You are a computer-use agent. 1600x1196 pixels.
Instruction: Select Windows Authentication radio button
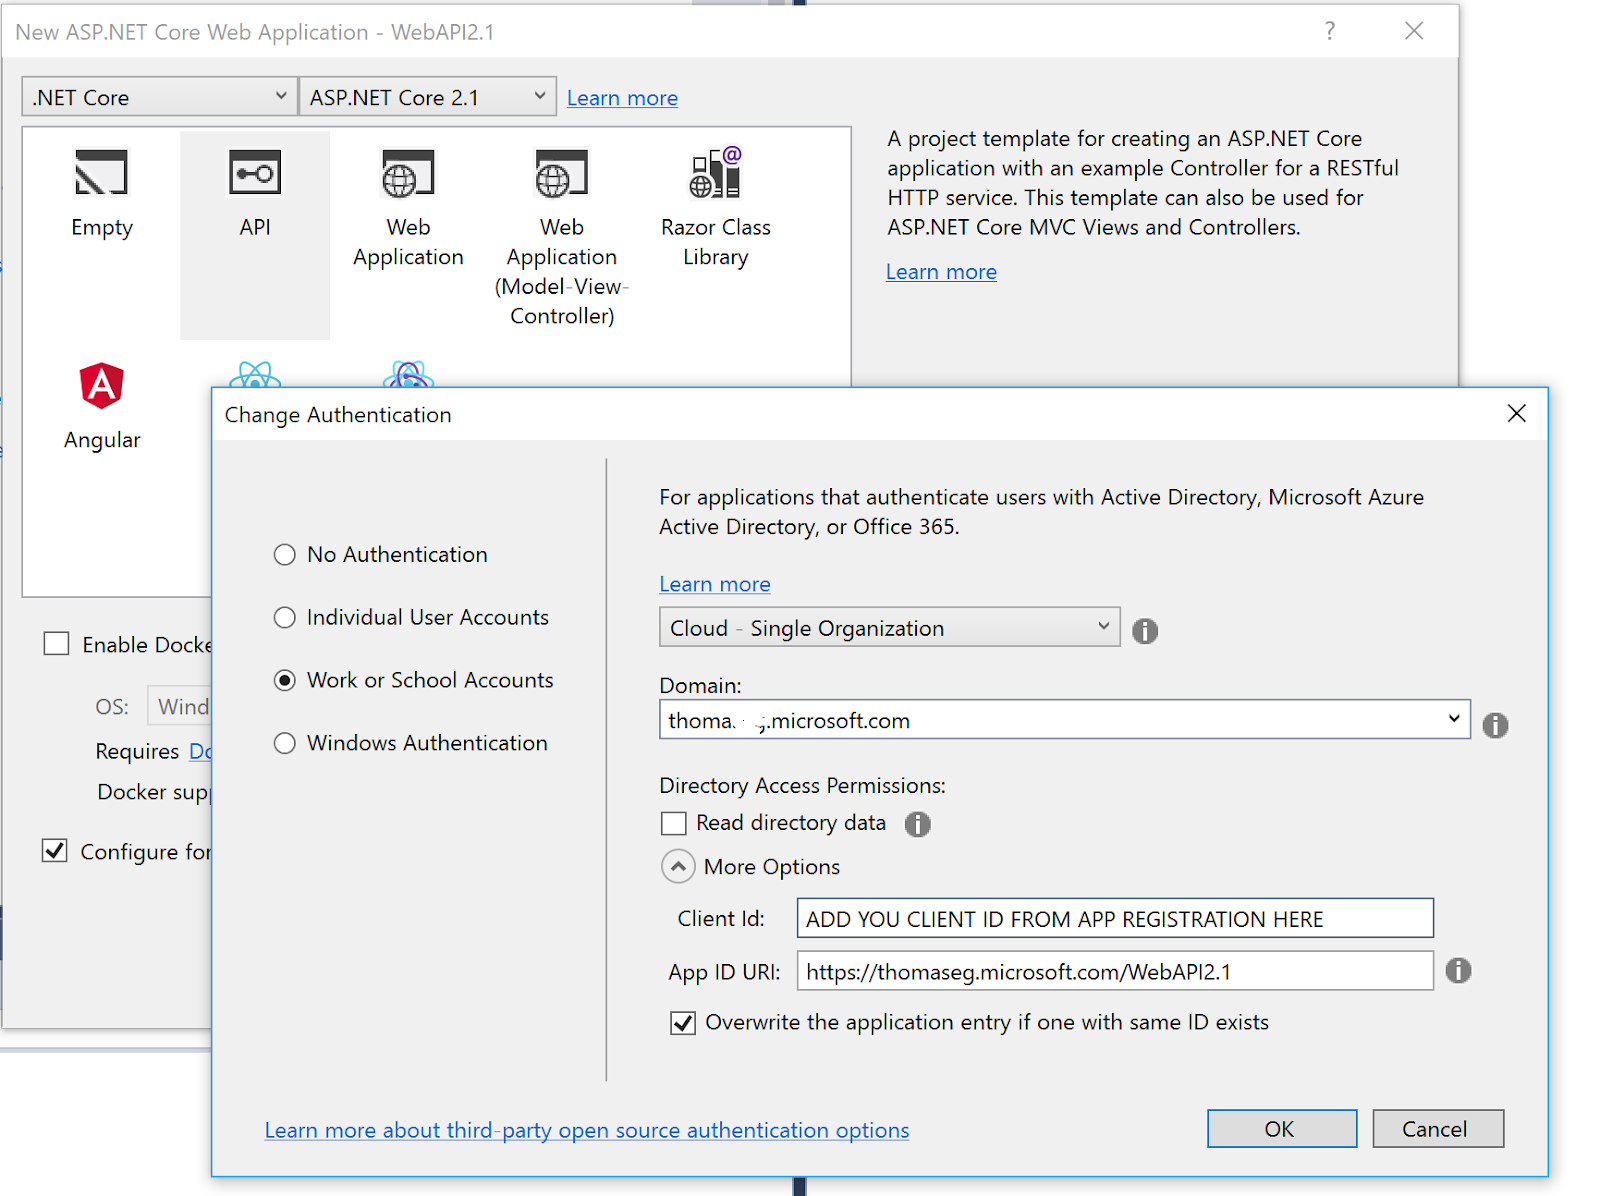click(x=285, y=744)
